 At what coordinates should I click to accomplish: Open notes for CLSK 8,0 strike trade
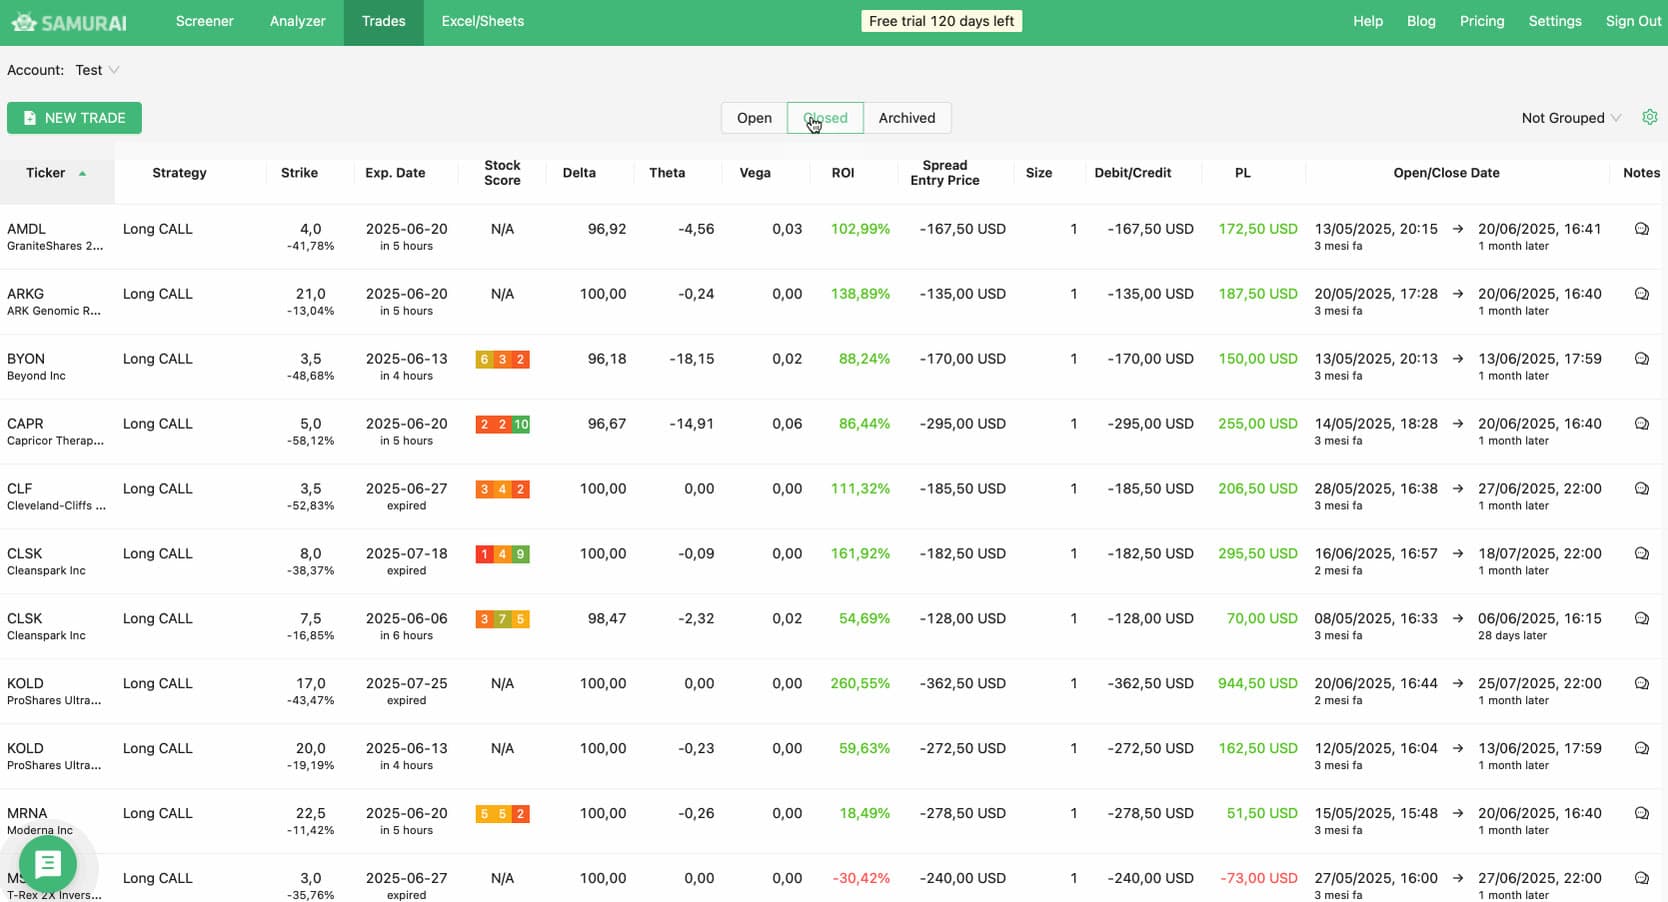tap(1641, 554)
